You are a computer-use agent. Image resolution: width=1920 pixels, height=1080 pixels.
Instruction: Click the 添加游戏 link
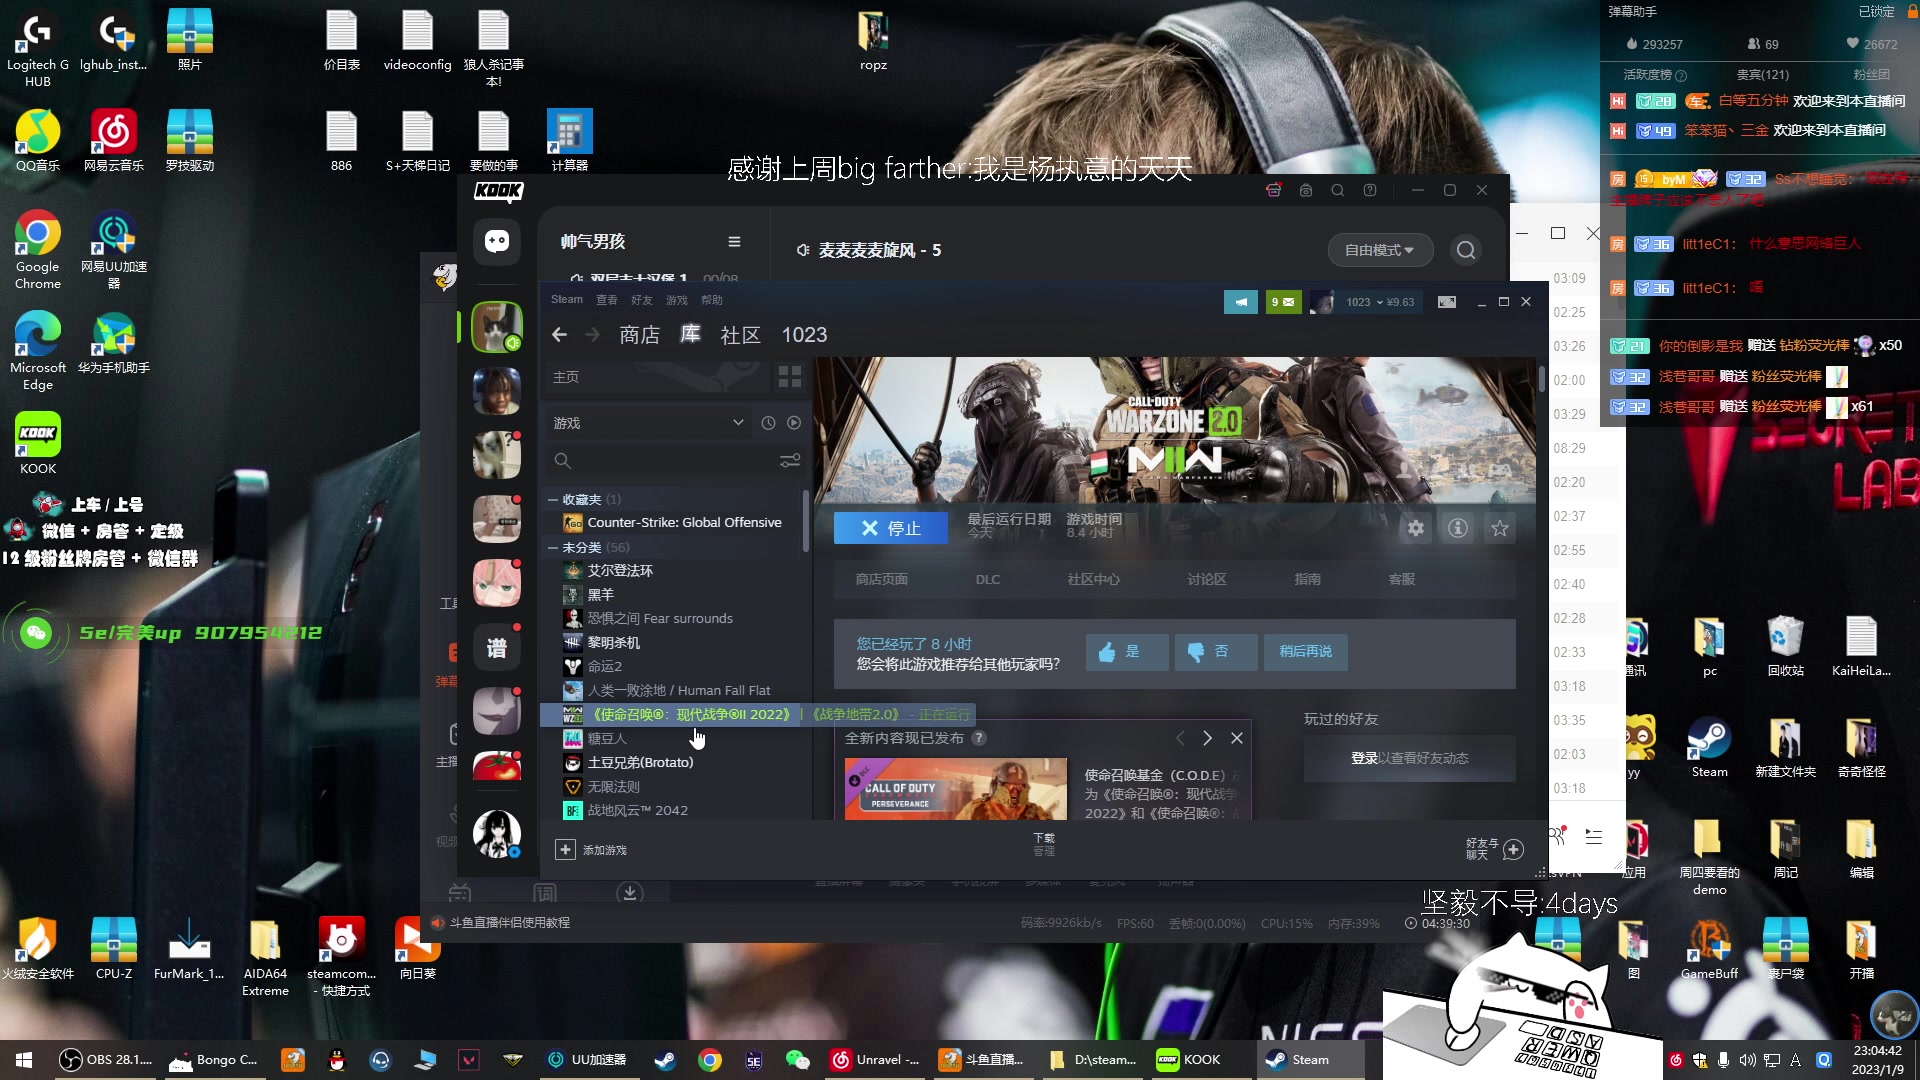click(x=605, y=850)
